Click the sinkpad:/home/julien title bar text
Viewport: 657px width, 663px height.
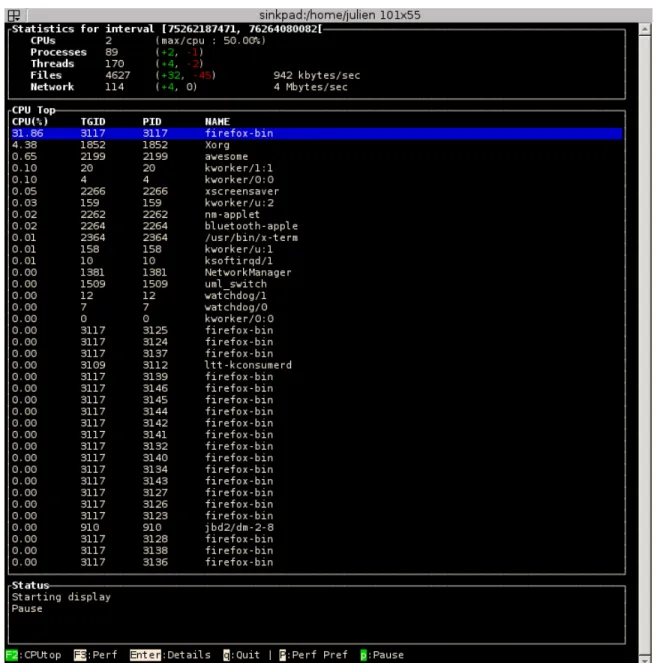tap(340, 16)
